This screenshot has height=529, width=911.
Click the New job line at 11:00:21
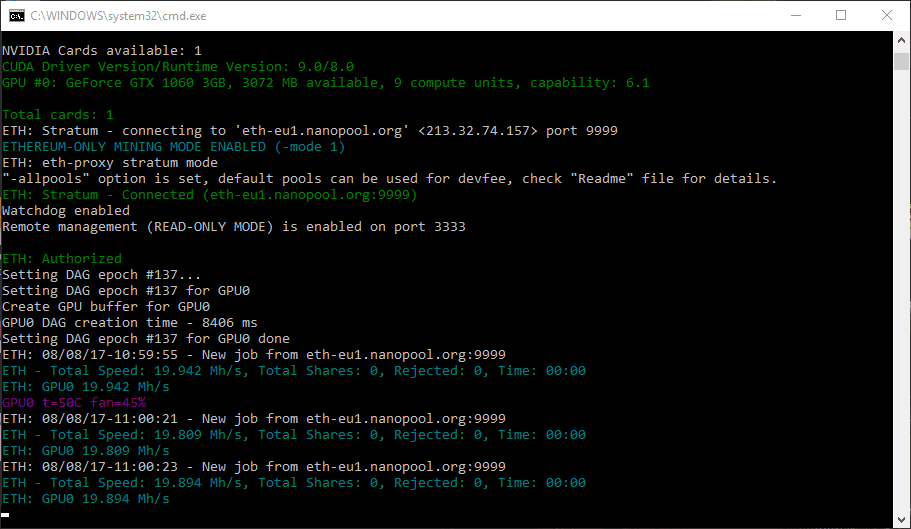(x=254, y=418)
